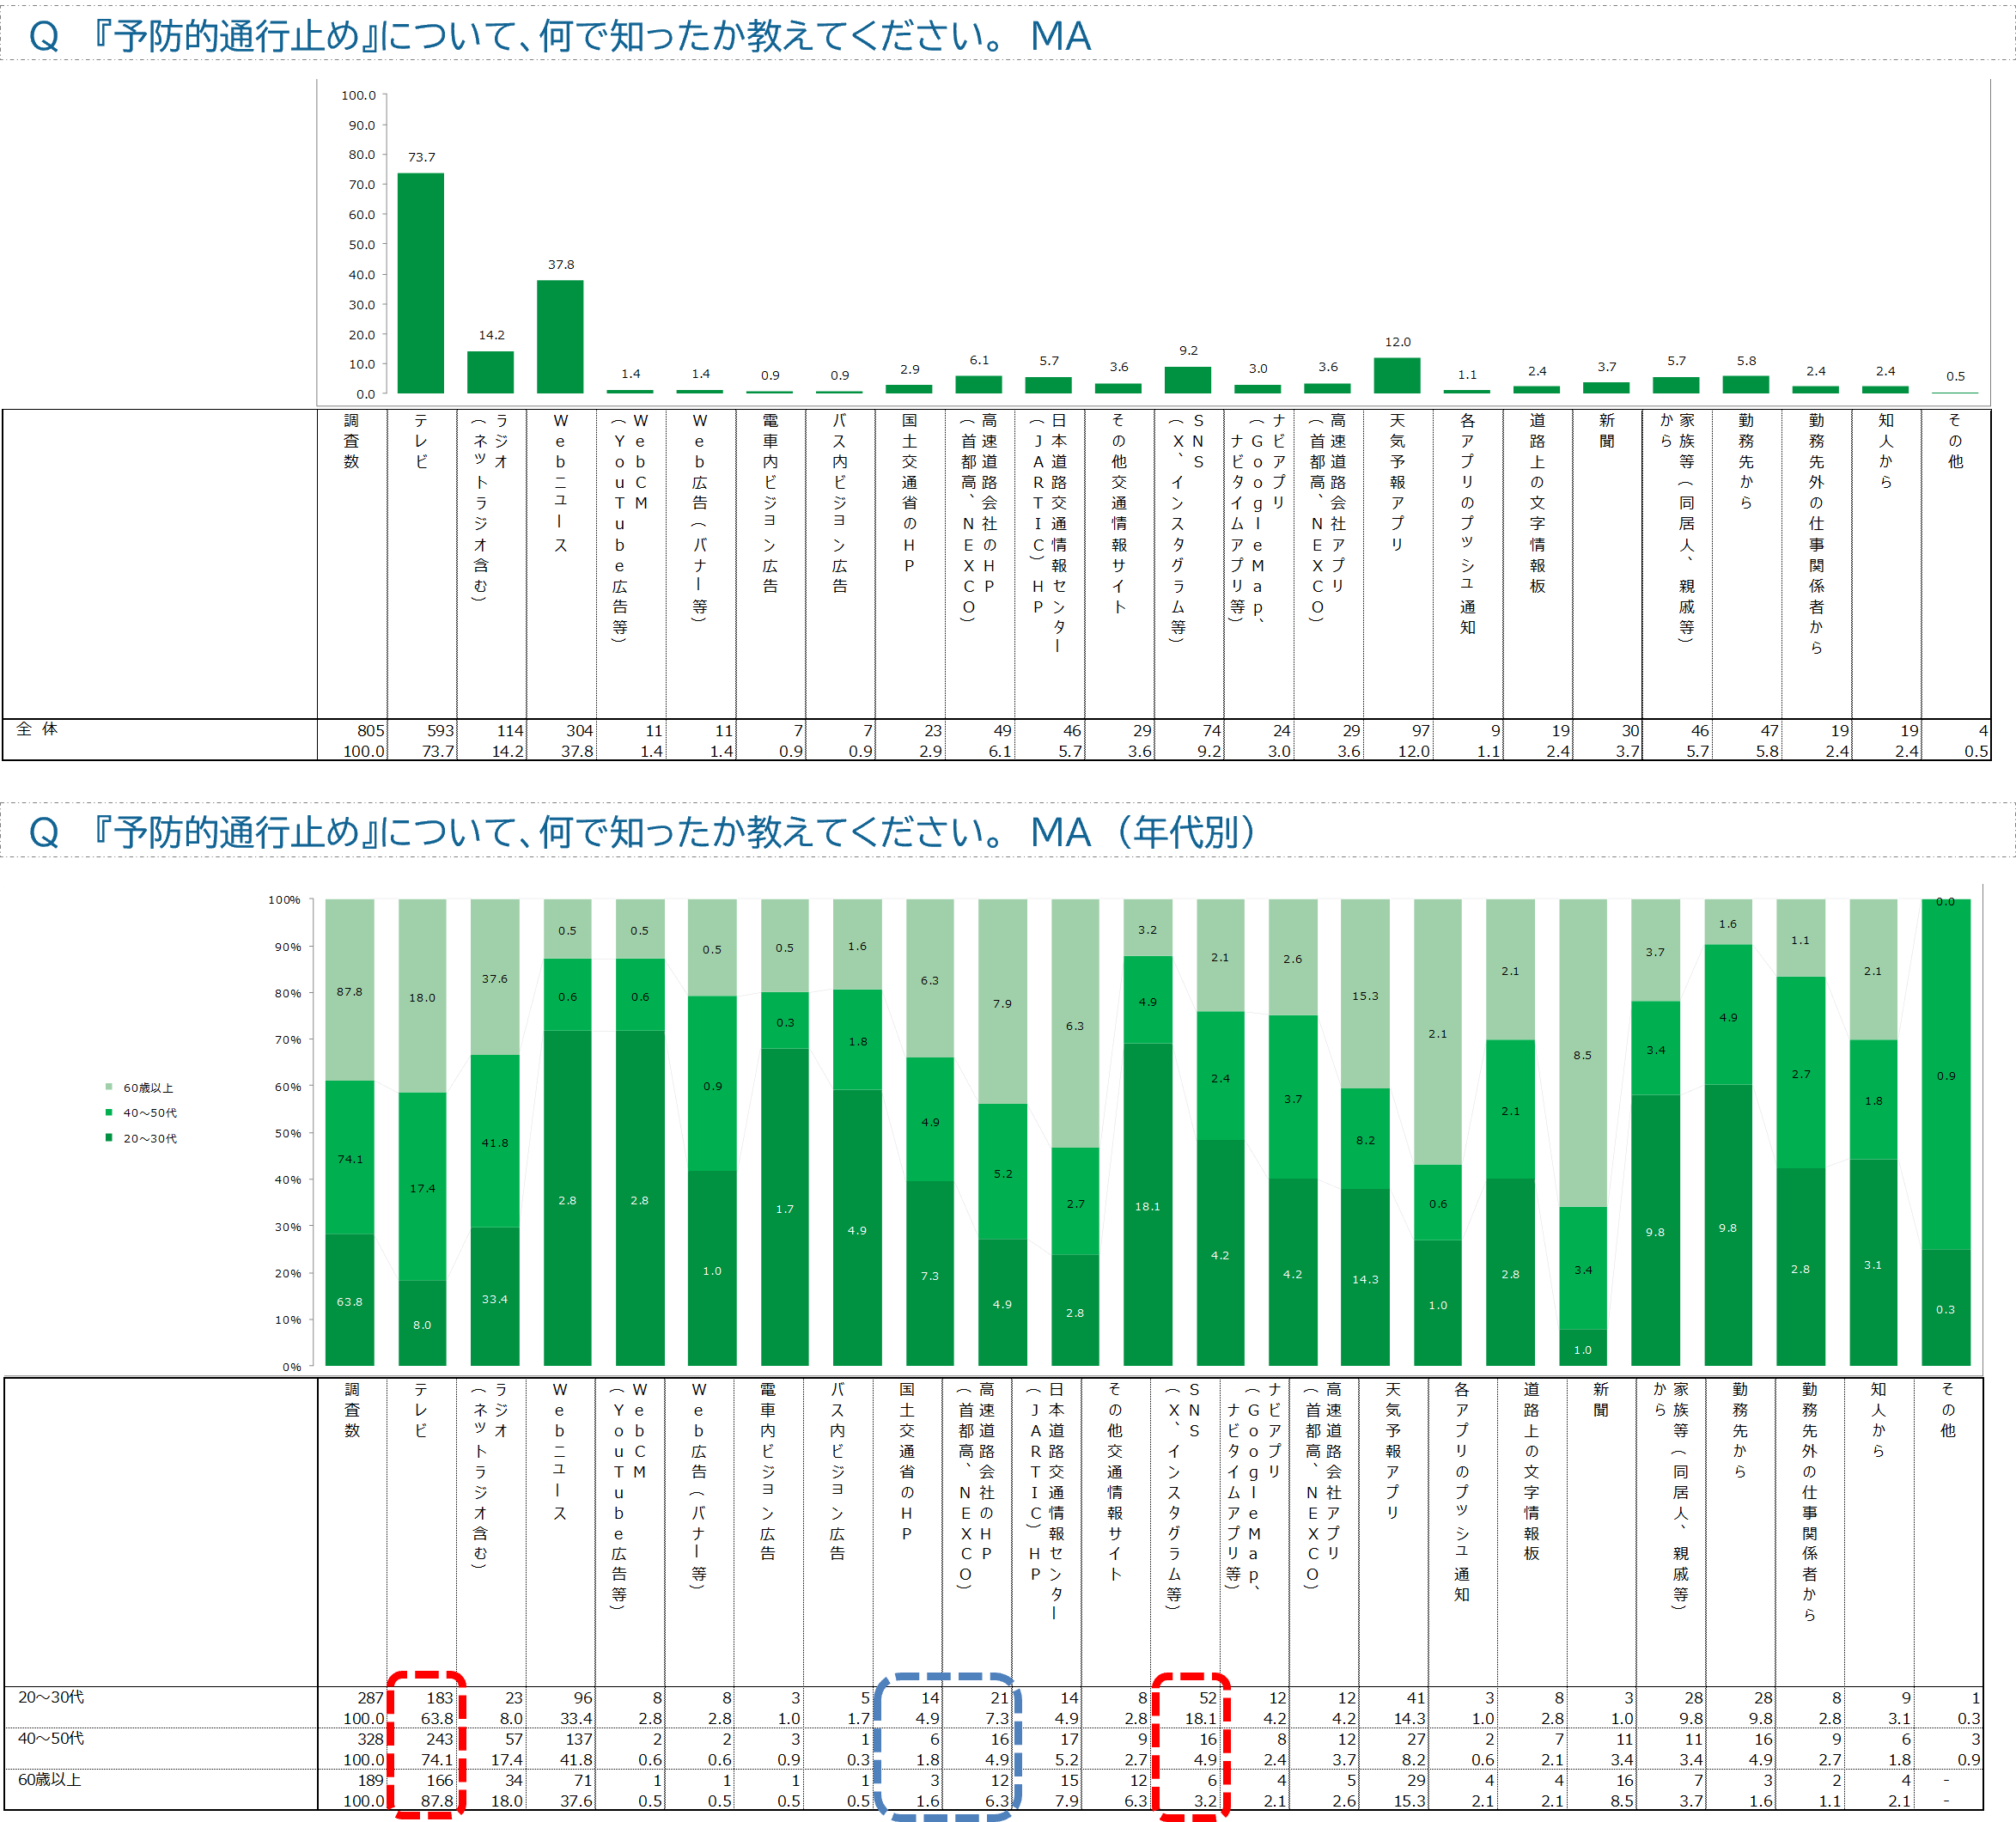2016x1822 pixels.
Task: Select 189 調査数 count for 60歳以上
Action: tap(370, 1780)
